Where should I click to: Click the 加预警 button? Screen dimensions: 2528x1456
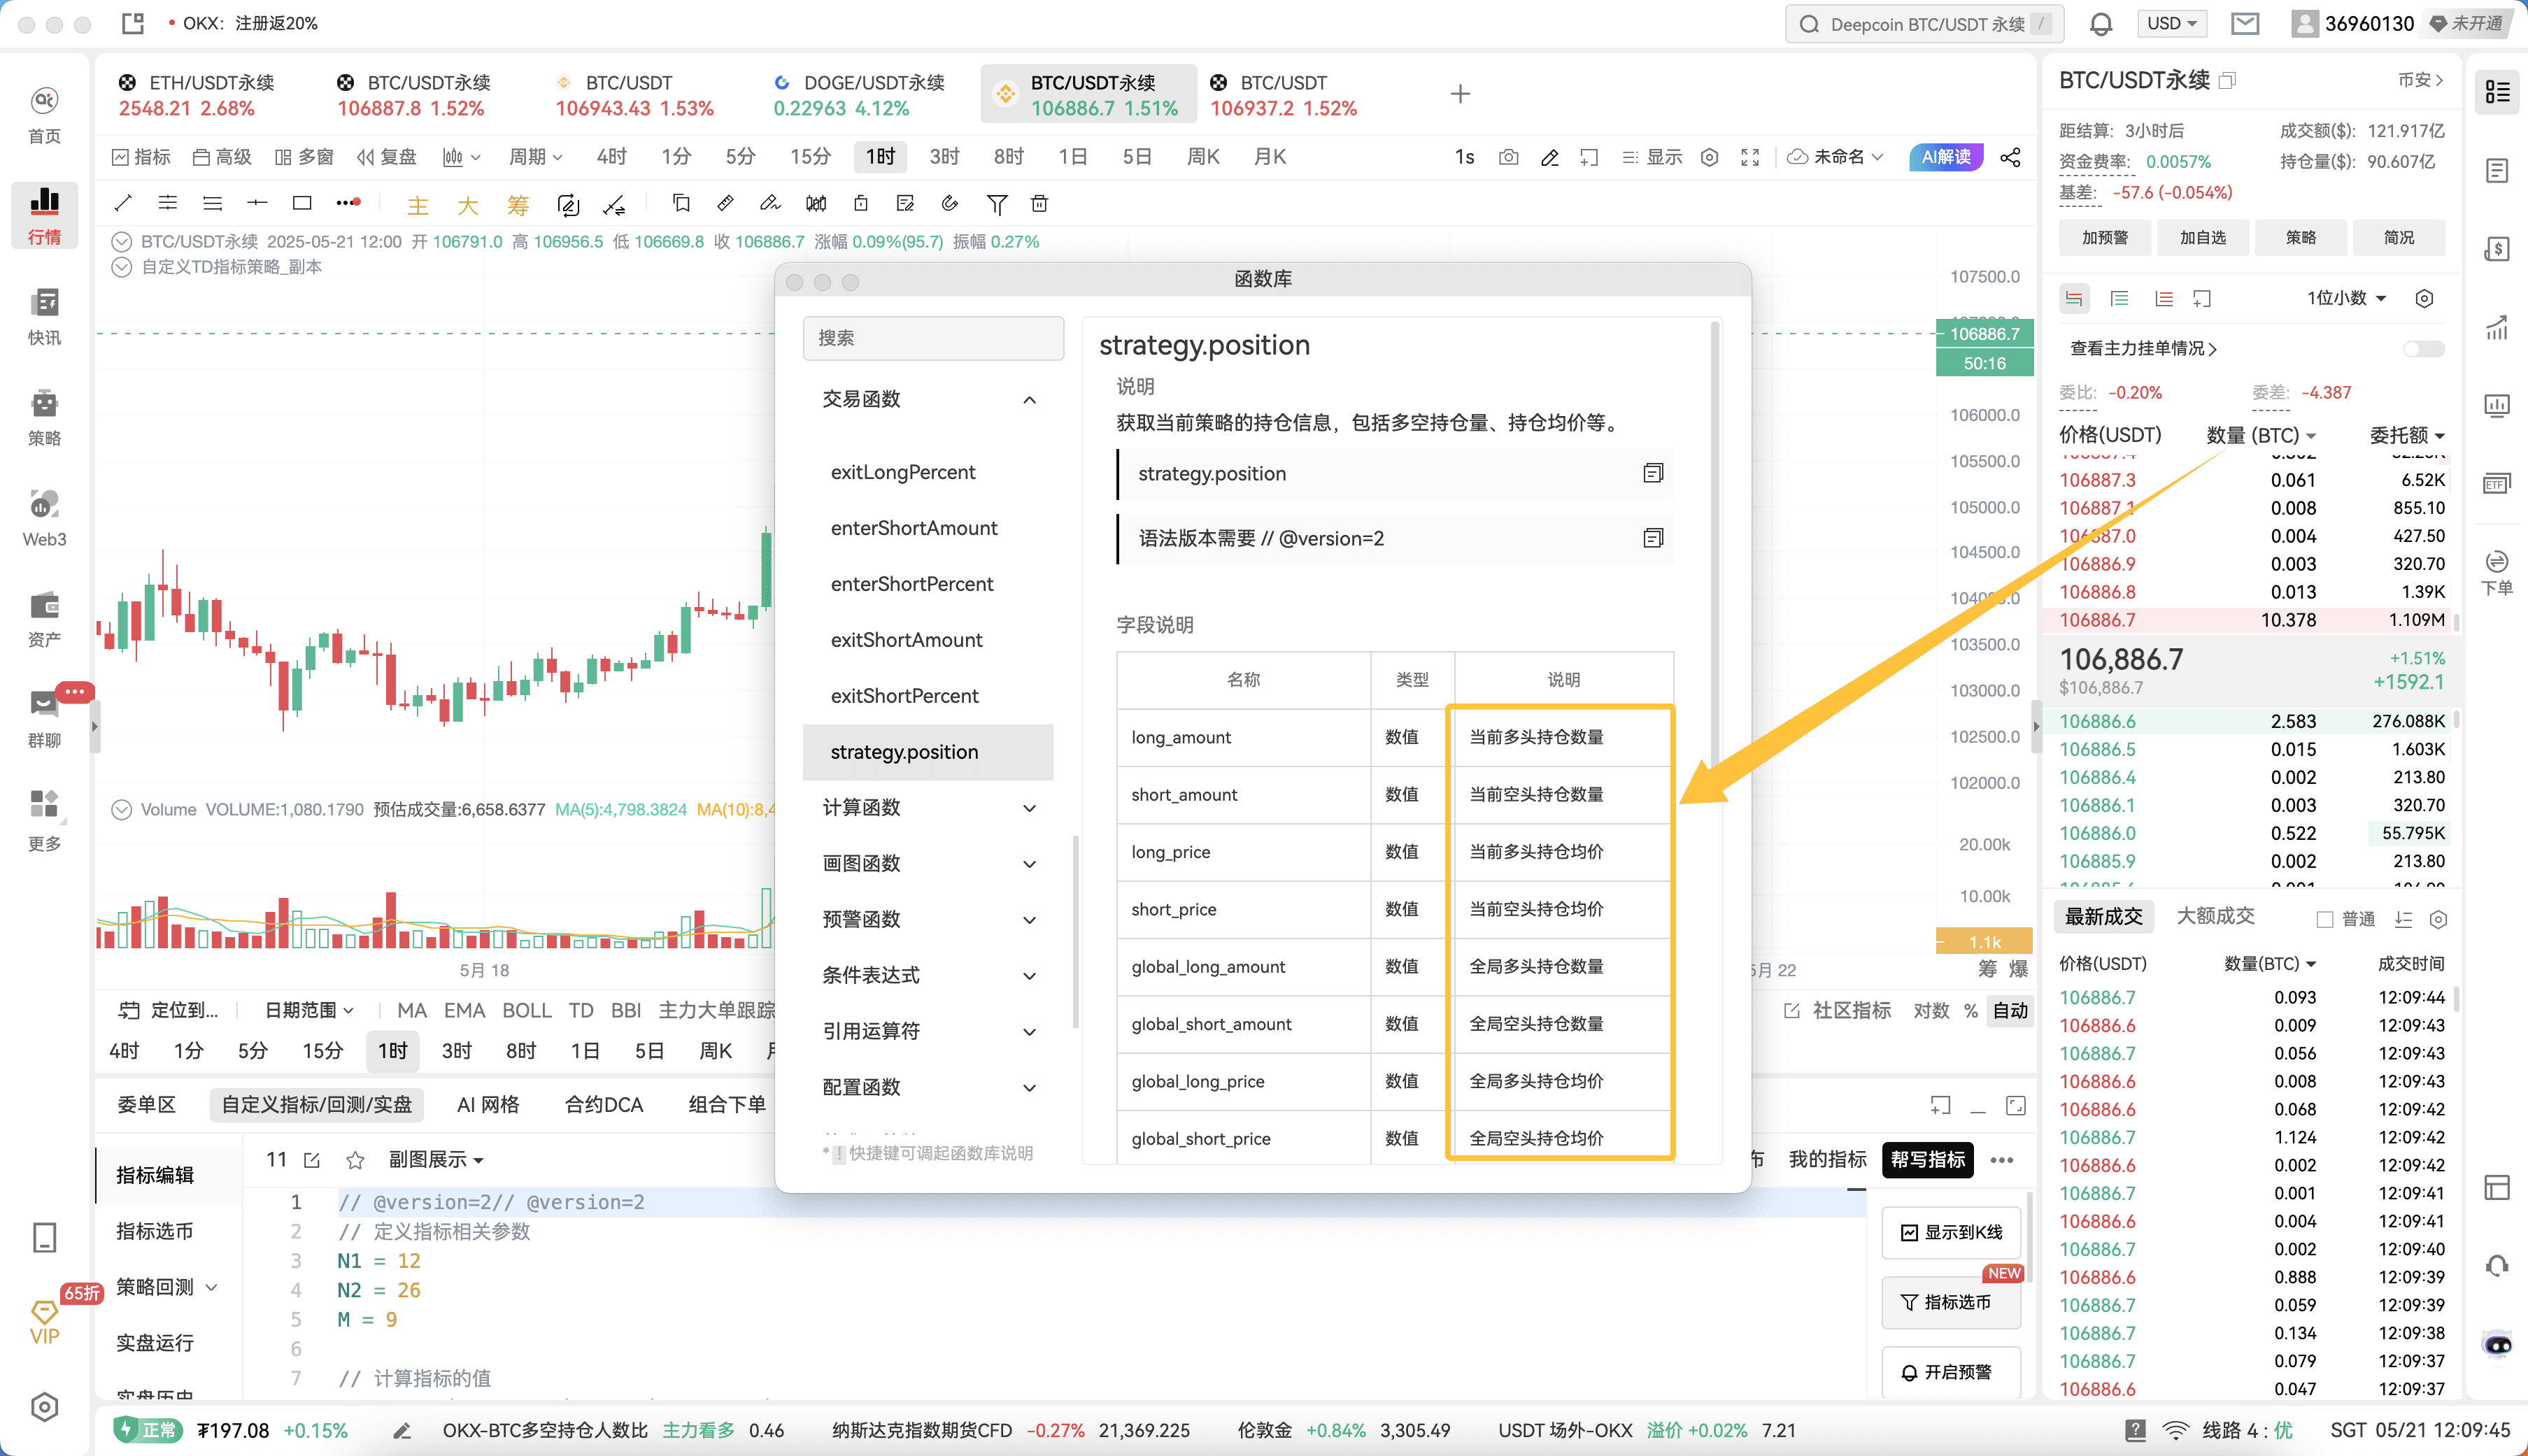[x=2105, y=238]
